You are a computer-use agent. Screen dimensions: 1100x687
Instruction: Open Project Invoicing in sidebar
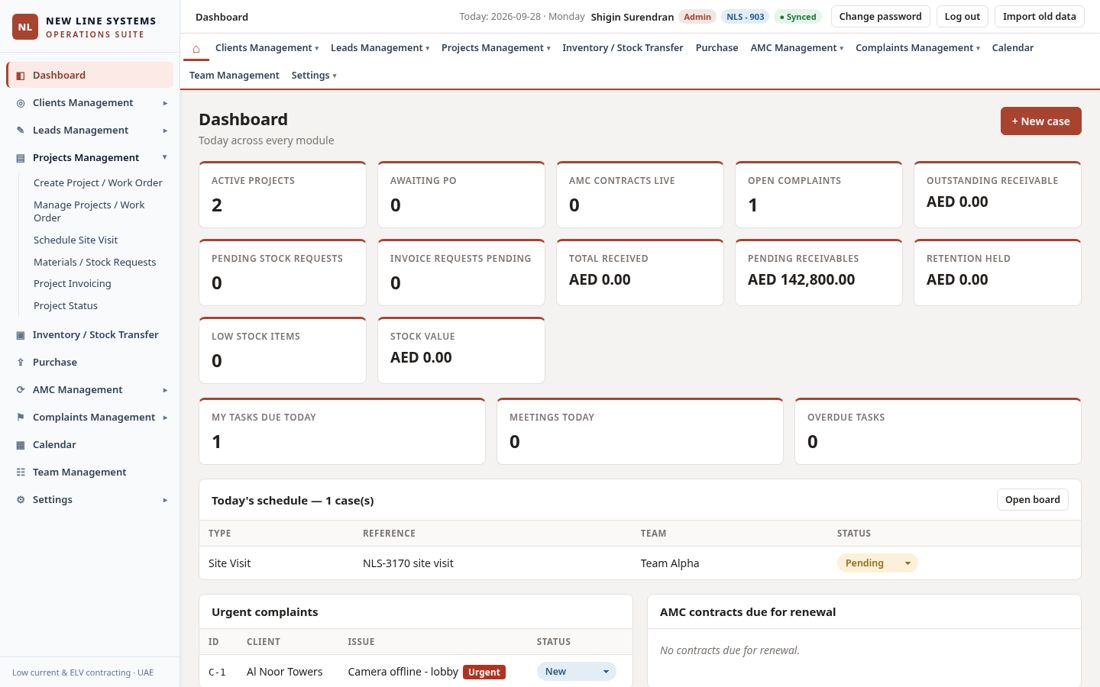point(72,284)
